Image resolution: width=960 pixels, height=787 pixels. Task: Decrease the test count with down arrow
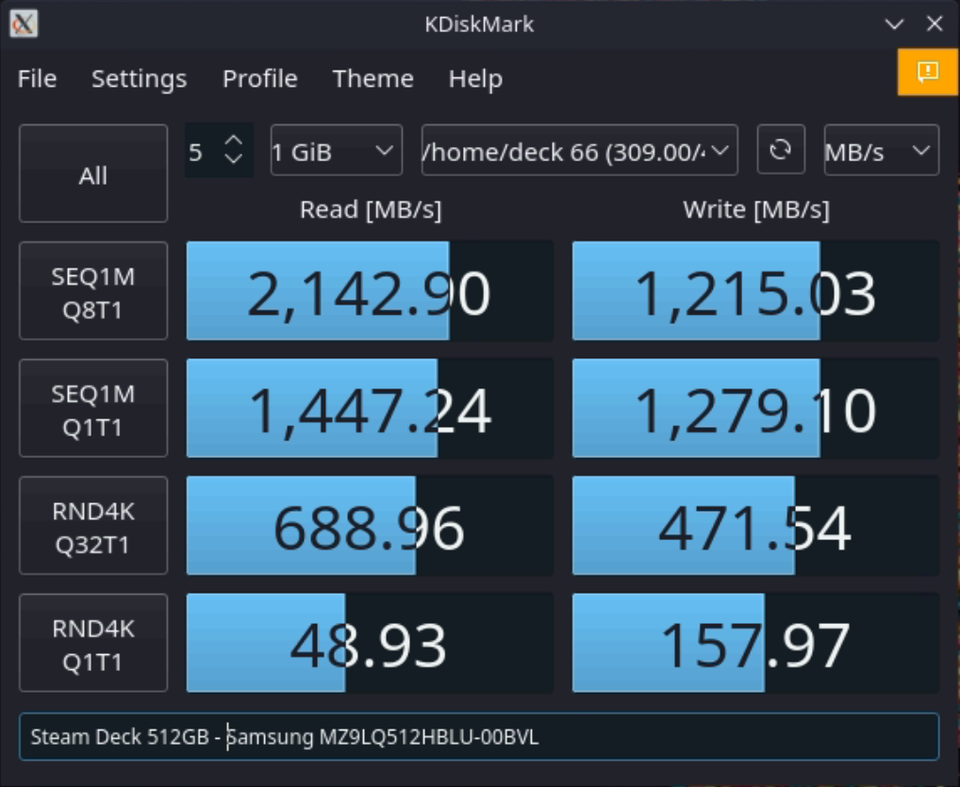[234, 160]
